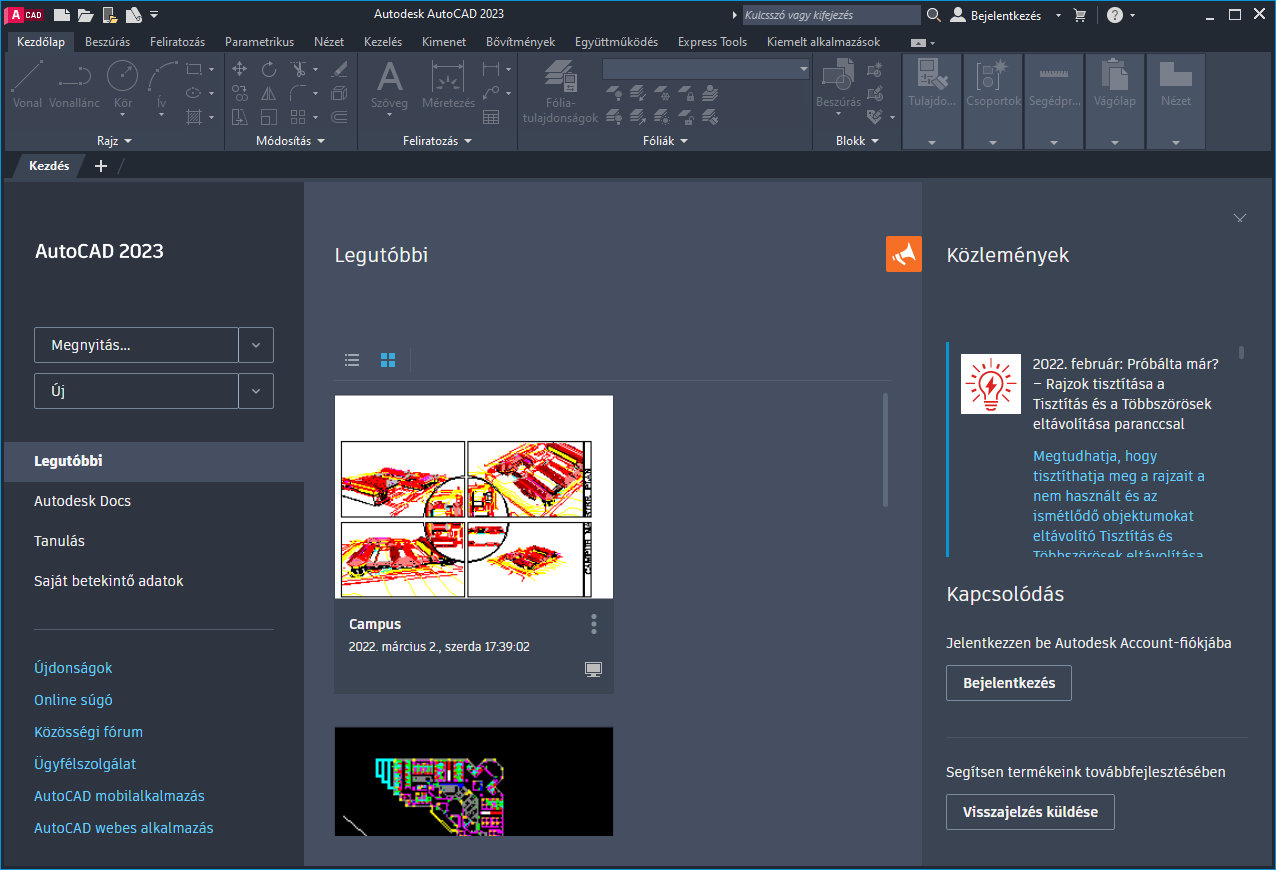Switch recent files to grid view
This screenshot has width=1276, height=870.
[x=388, y=360]
